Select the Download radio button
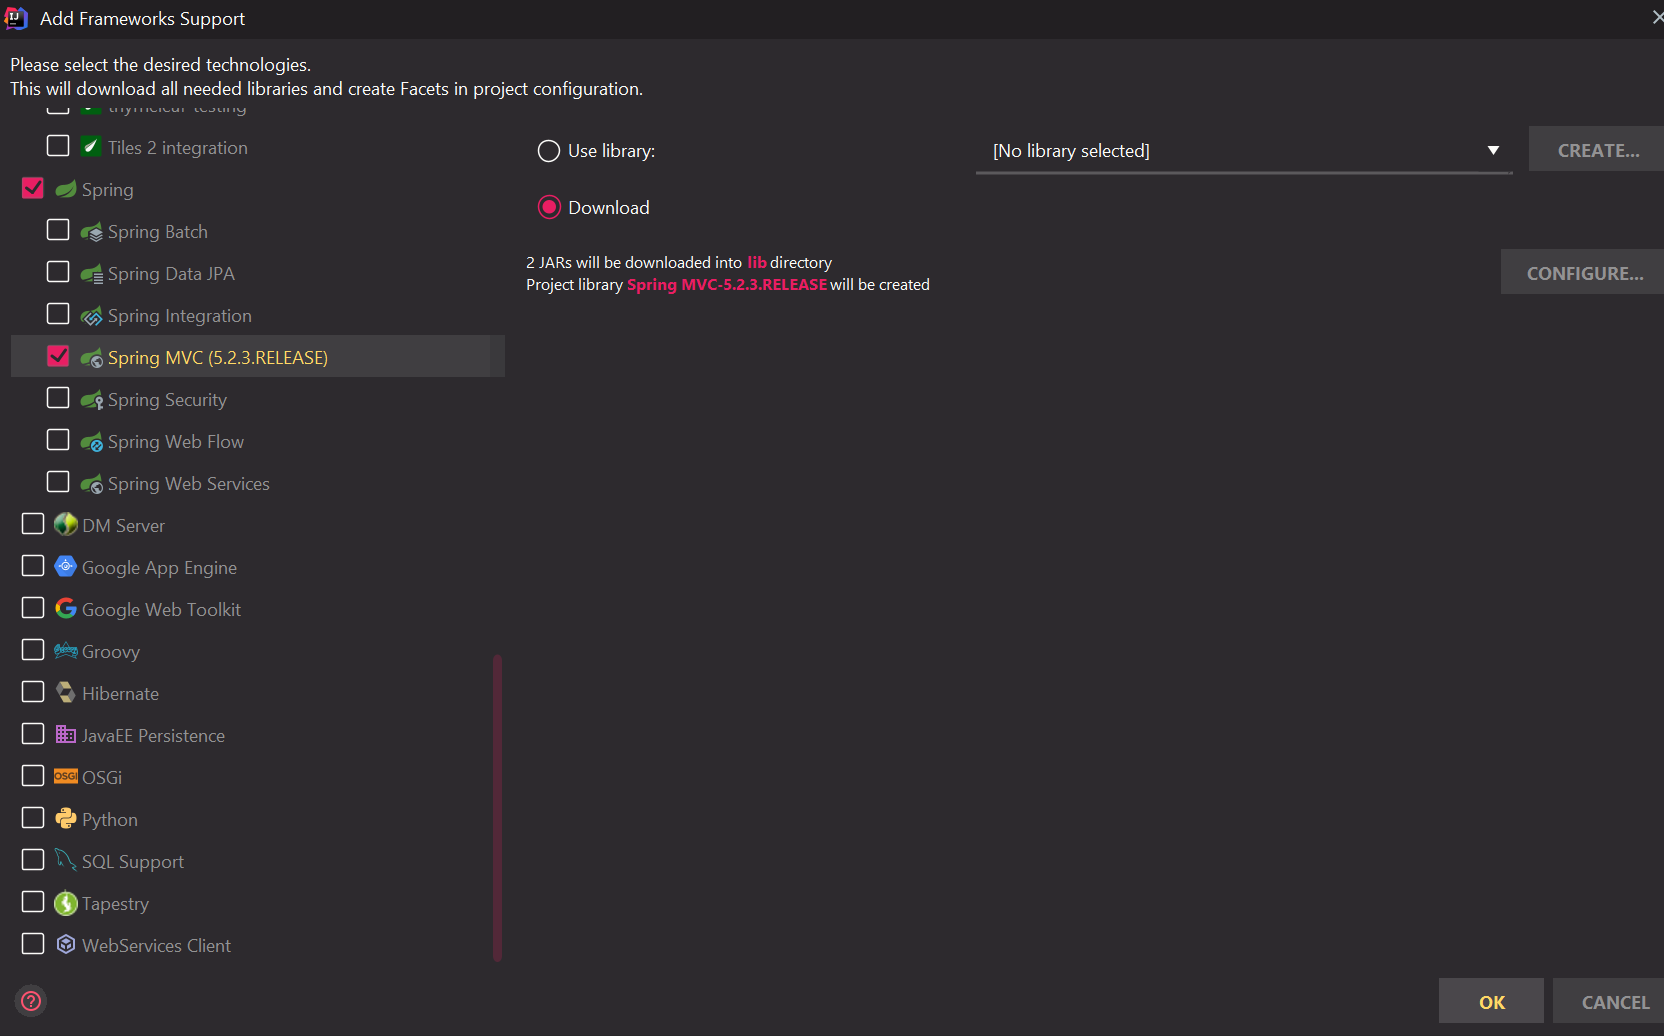The image size is (1664, 1036). [x=549, y=207]
